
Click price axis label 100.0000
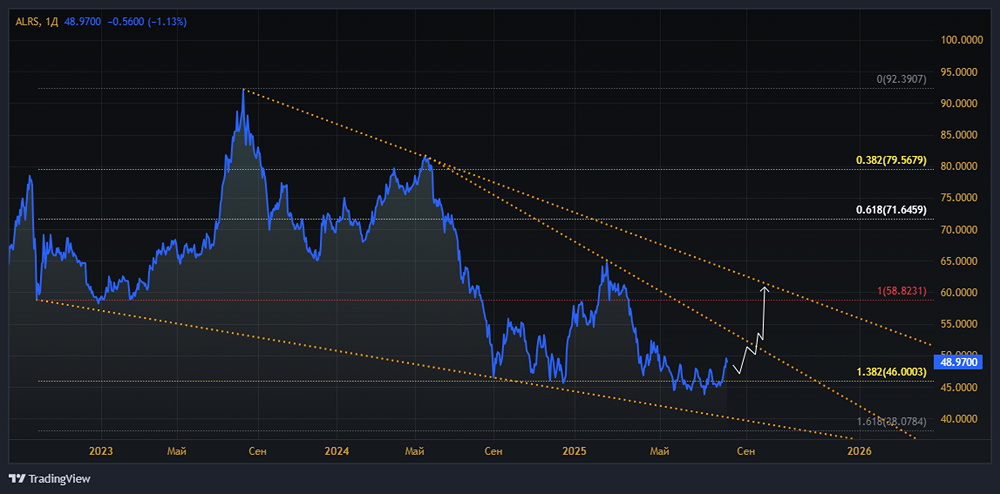pos(962,40)
